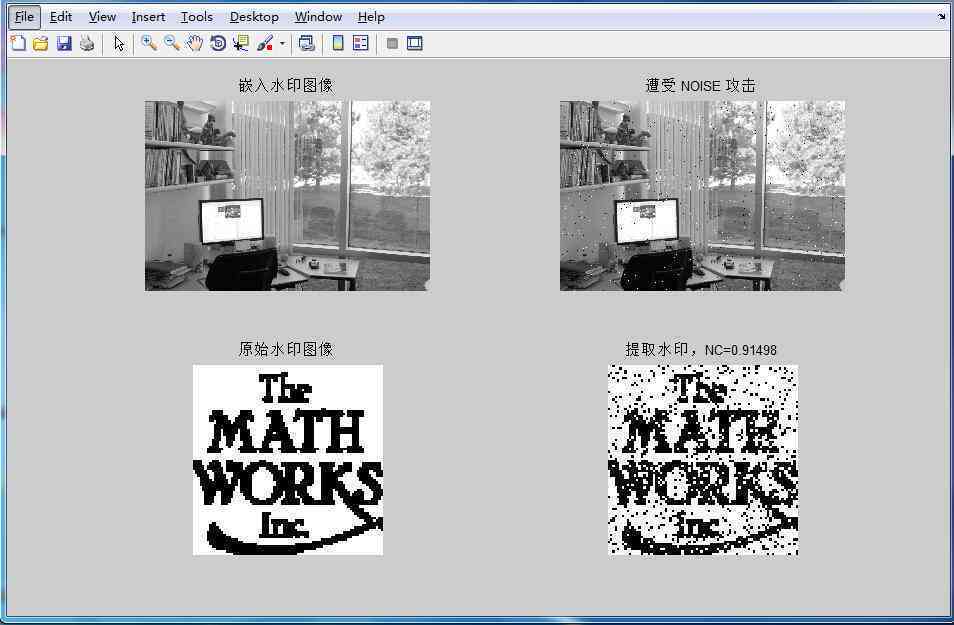Insert a legend using toolbar icon

point(361,43)
